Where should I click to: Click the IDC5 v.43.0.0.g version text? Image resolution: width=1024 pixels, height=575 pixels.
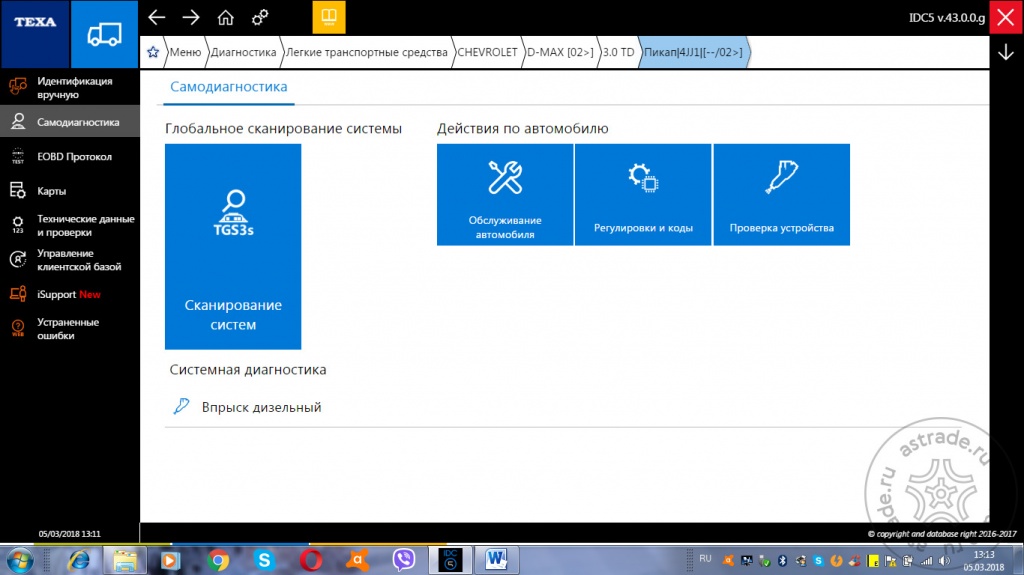click(x=947, y=18)
